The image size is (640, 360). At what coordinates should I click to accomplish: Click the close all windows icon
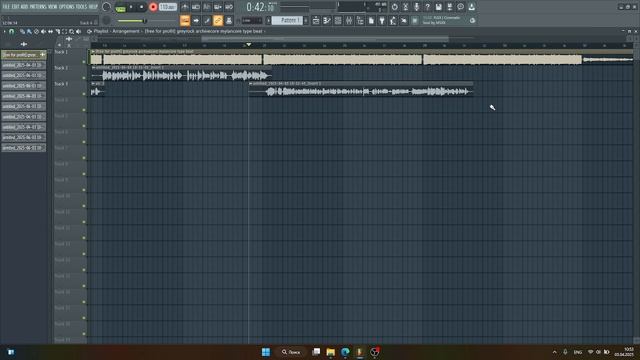click(x=404, y=20)
